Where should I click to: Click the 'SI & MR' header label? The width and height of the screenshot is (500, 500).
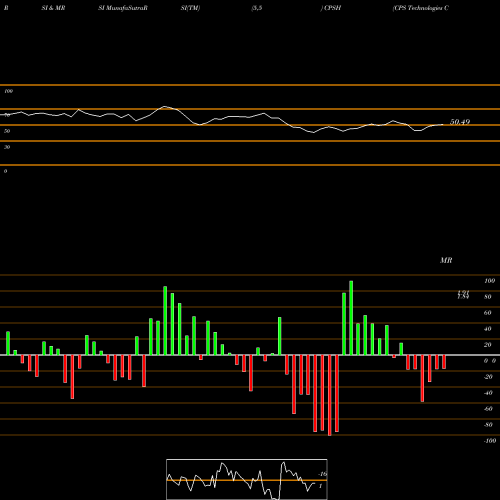tap(53, 8)
